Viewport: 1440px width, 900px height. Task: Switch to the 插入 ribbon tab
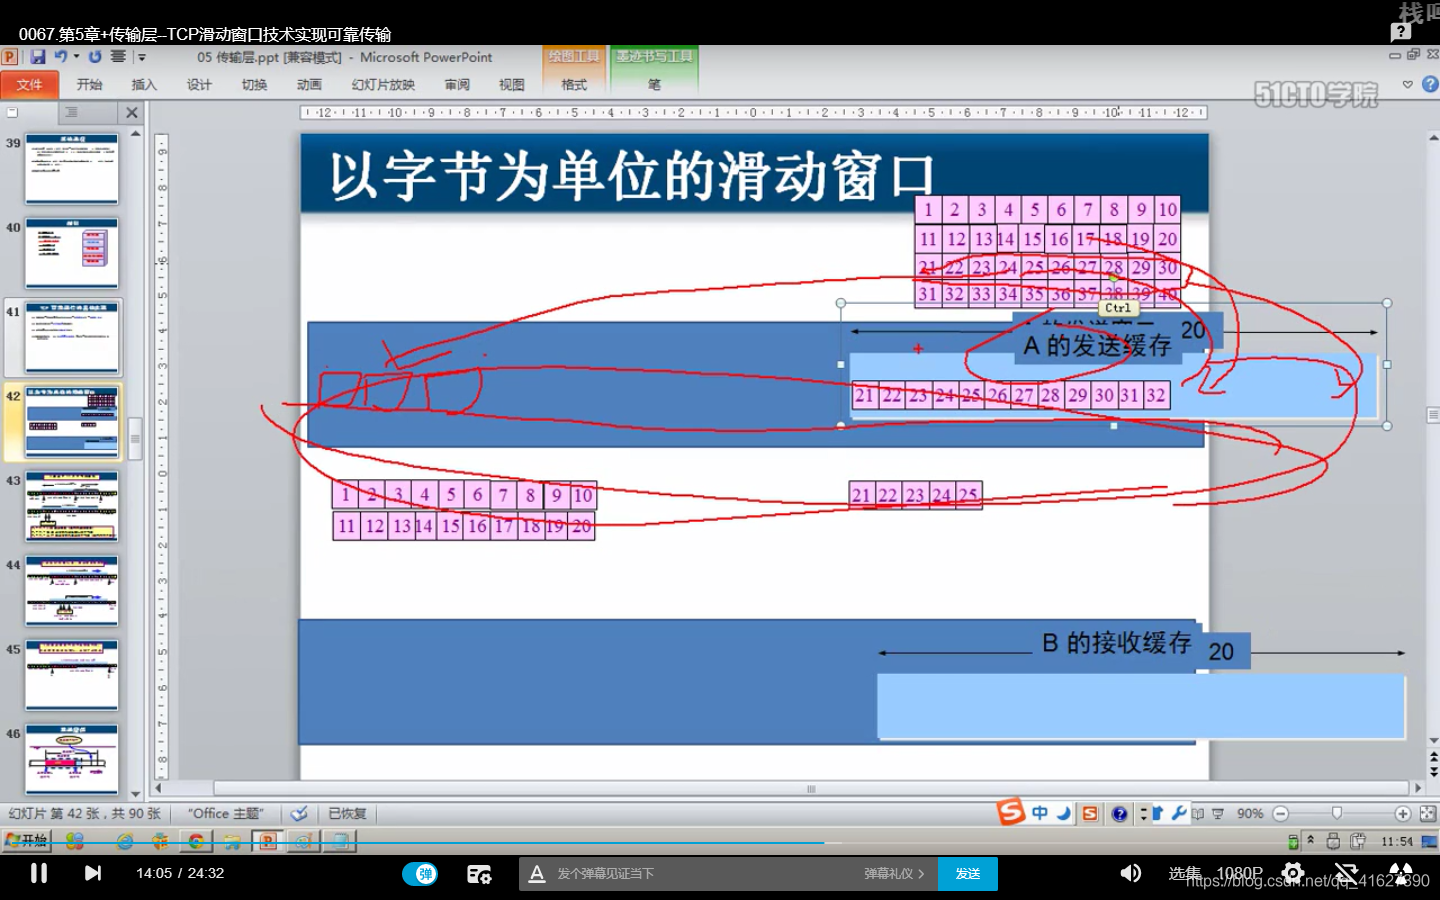144,85
